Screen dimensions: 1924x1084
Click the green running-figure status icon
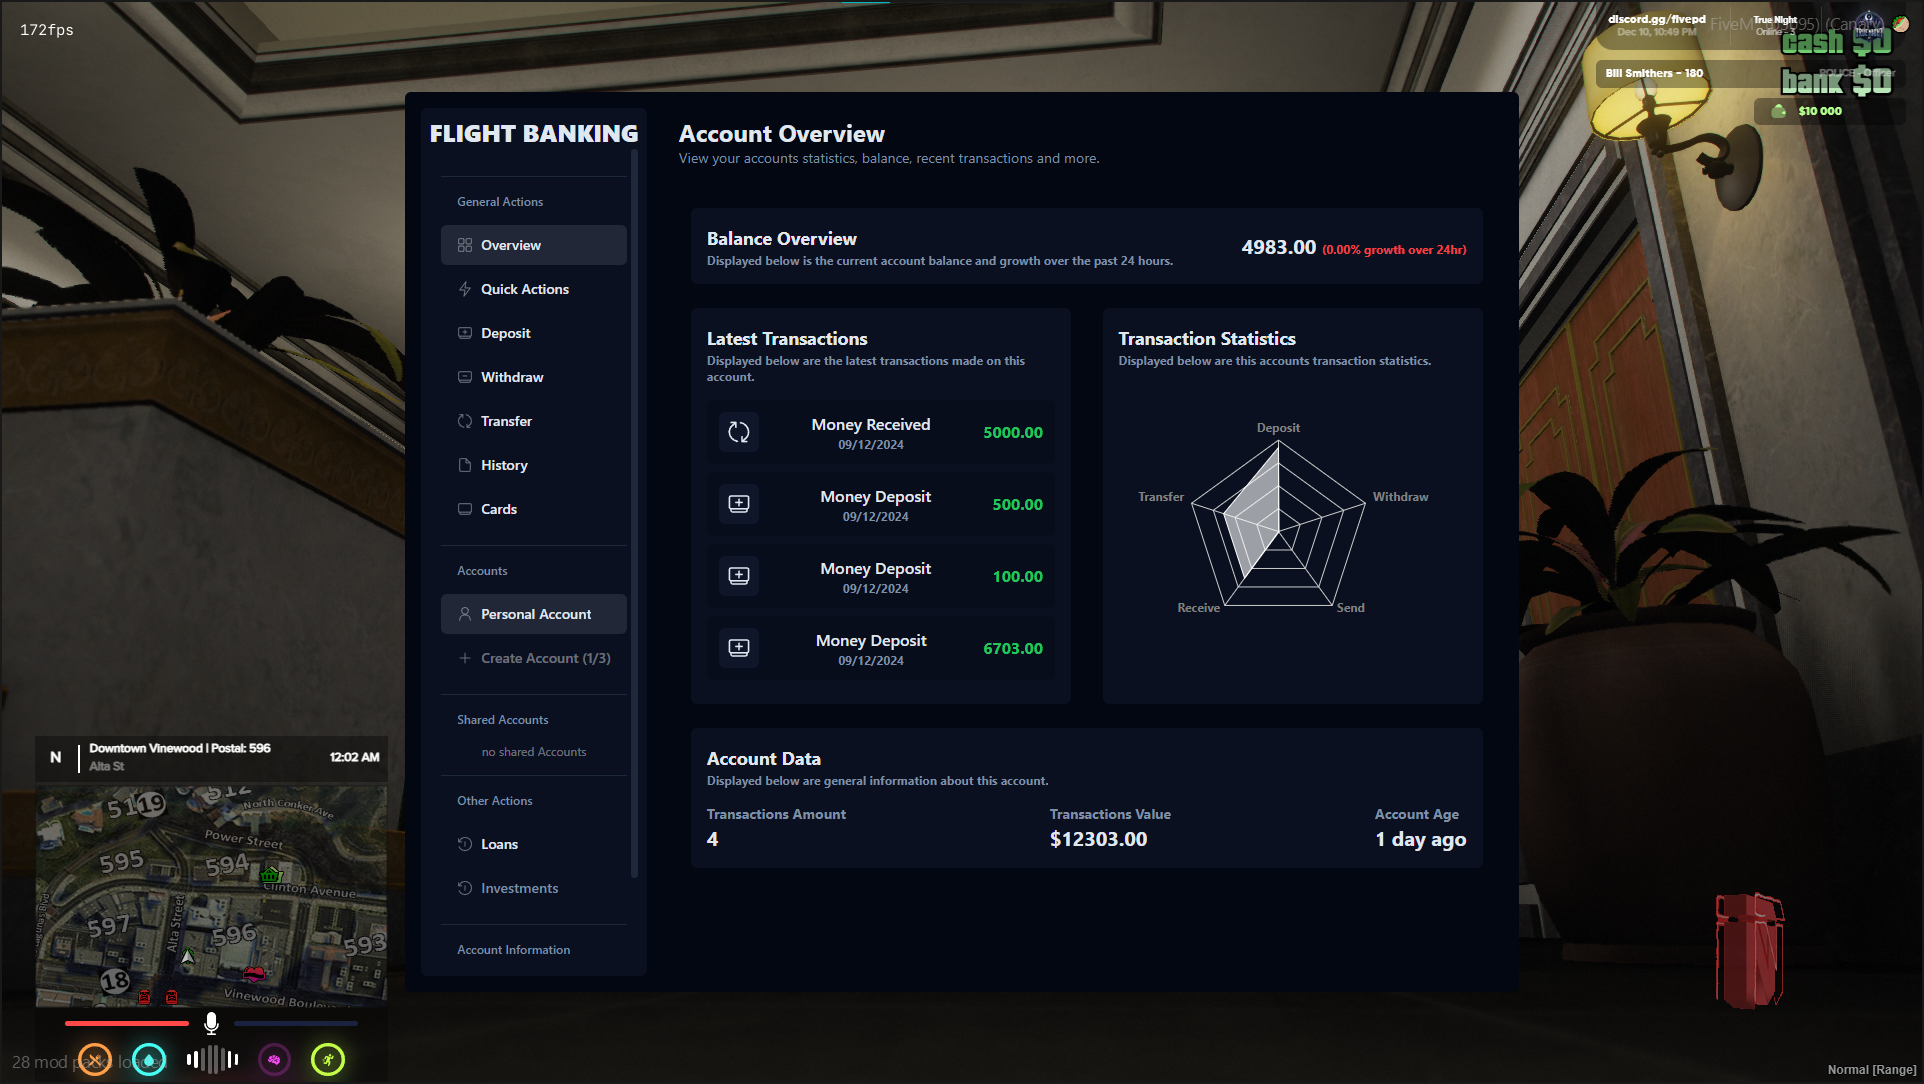[328, 1059]
